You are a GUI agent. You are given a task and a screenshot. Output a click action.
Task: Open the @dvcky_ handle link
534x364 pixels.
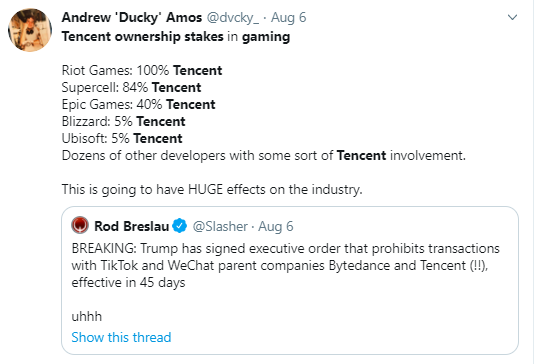233,17
